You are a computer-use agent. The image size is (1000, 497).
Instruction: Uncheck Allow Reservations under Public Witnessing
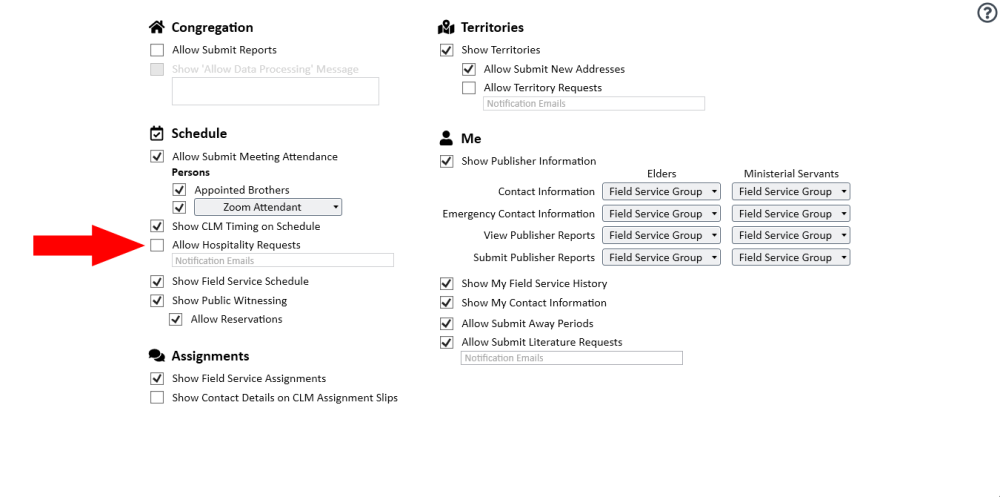pos(176,320)
